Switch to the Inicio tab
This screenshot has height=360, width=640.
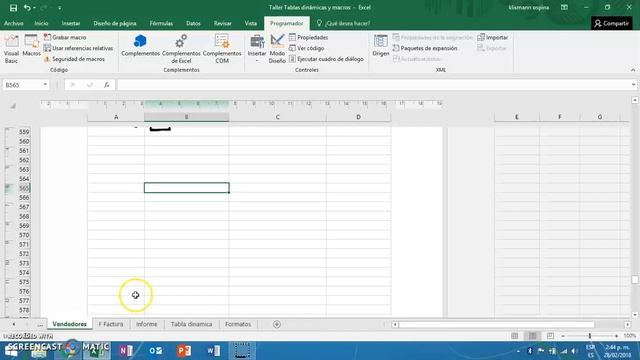click(x=41, y=24)
